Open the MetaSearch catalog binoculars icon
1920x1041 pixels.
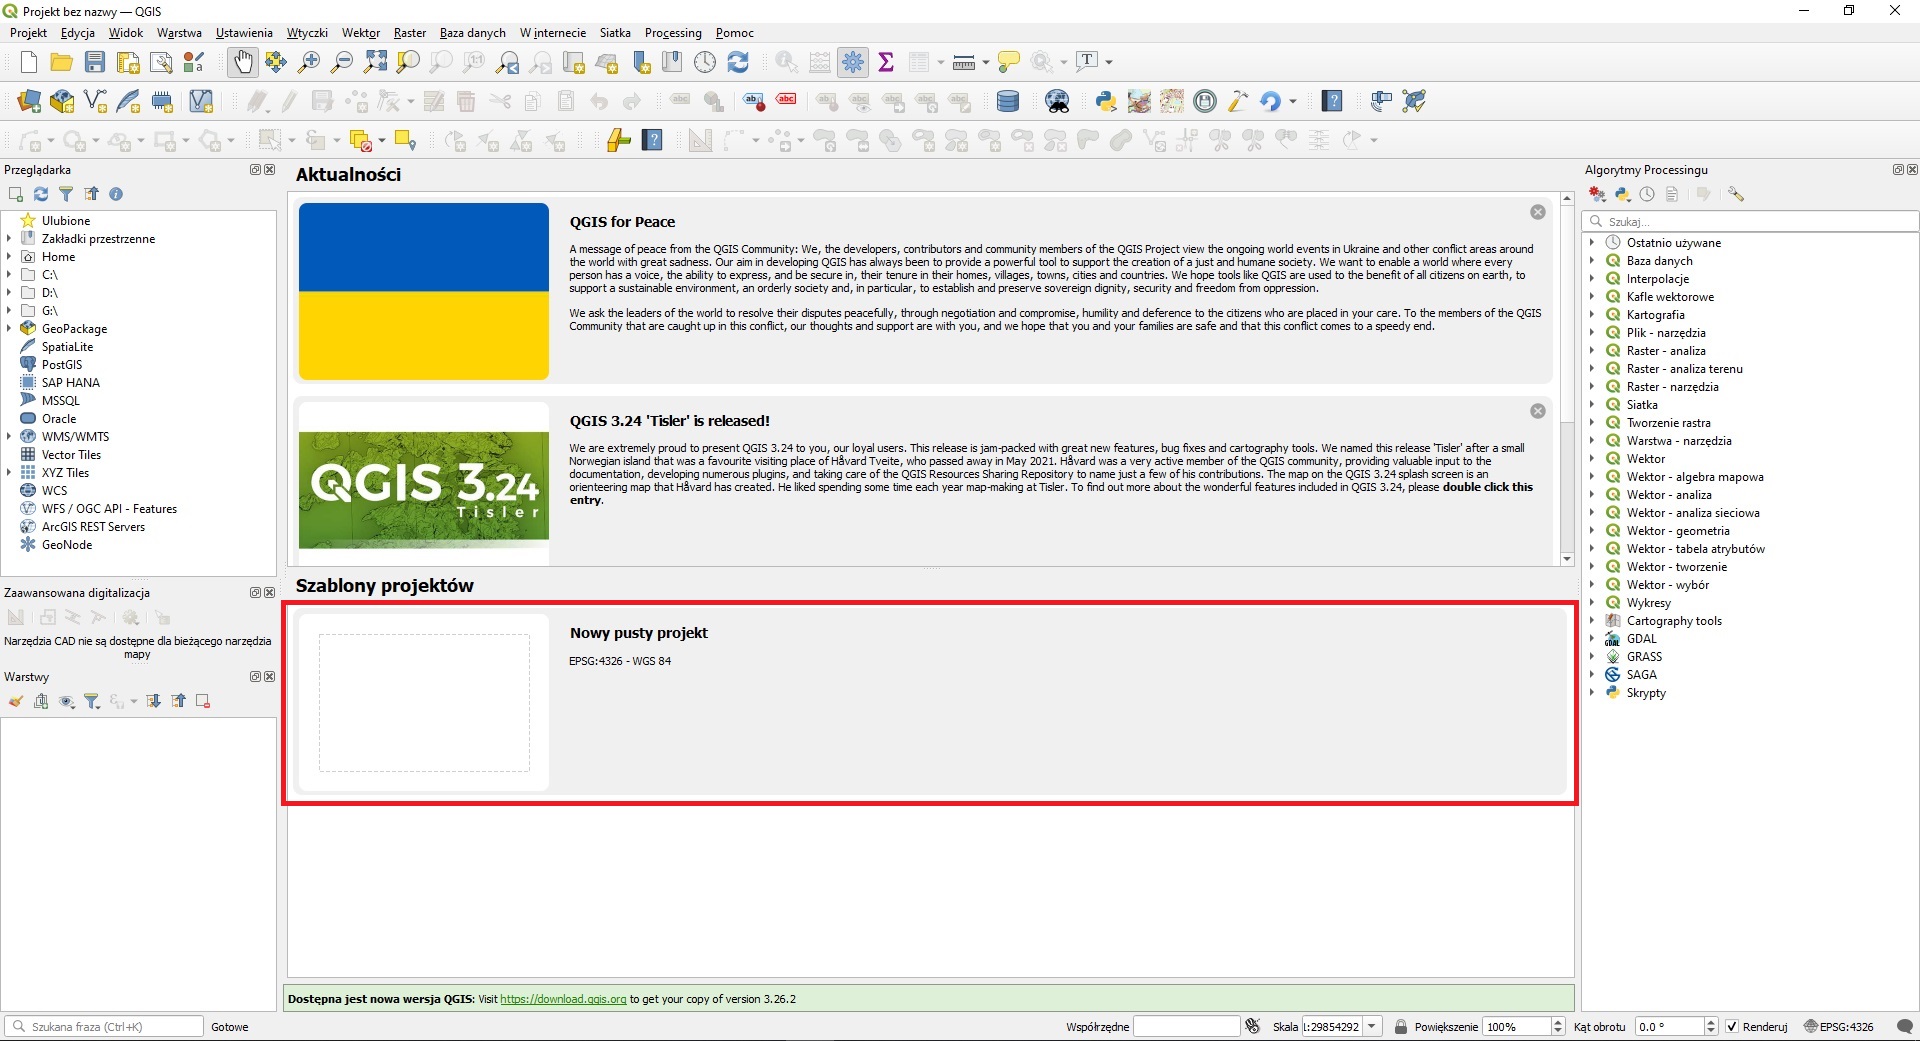pos(1057,101)
